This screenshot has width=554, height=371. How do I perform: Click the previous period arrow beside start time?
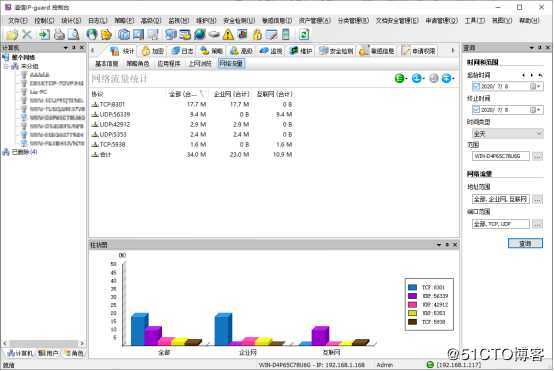coord(523,75)
